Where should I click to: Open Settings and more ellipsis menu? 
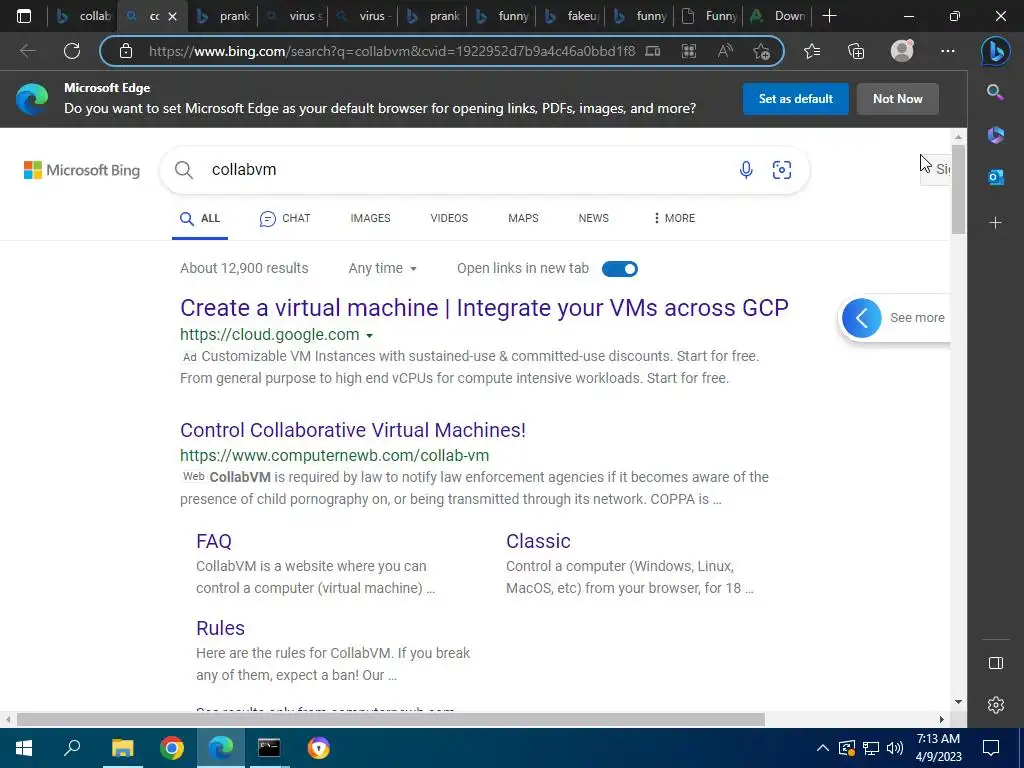948,51
